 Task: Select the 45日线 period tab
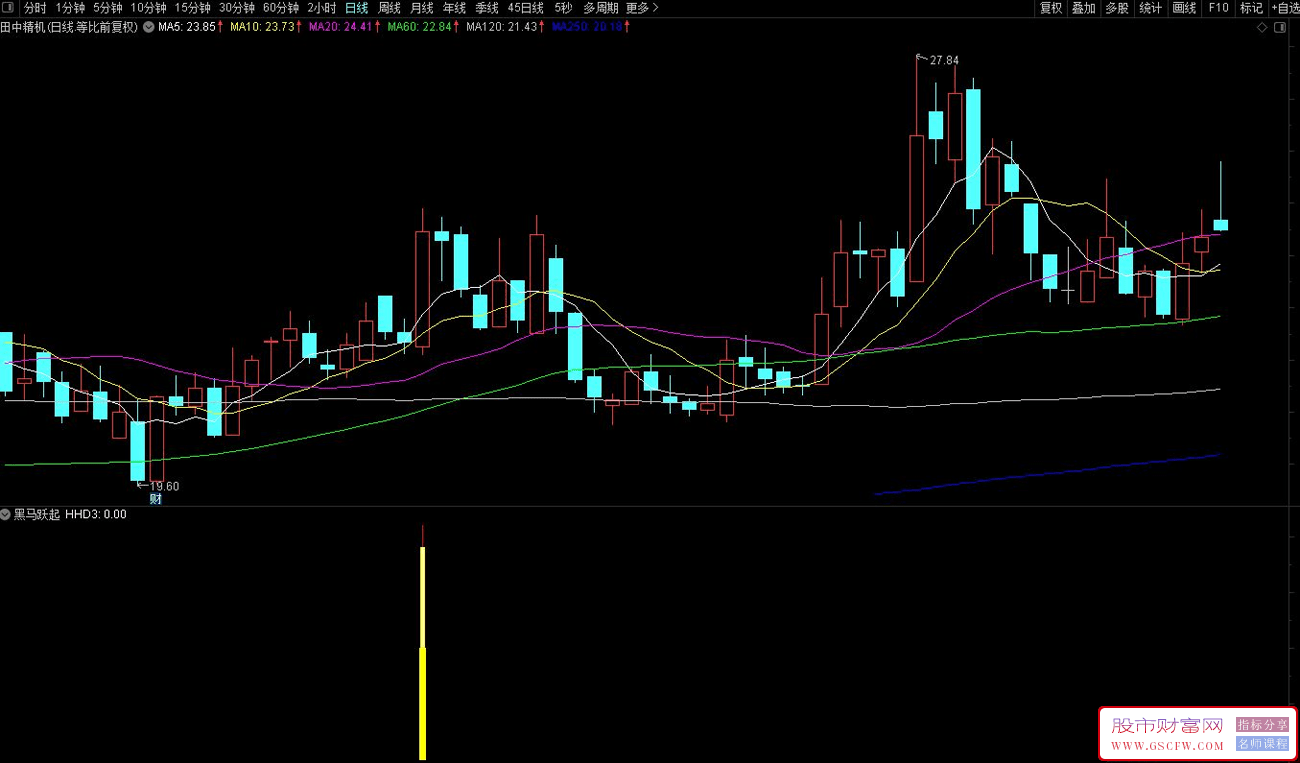(526, 8)
